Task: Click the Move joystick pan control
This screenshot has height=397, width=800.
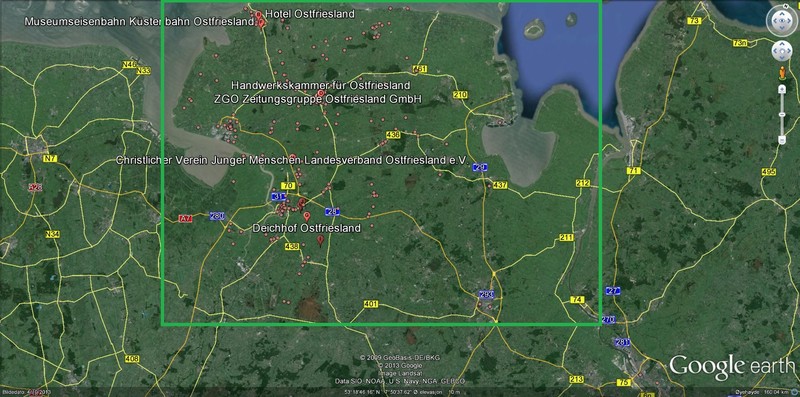Action: click(782, 51)
